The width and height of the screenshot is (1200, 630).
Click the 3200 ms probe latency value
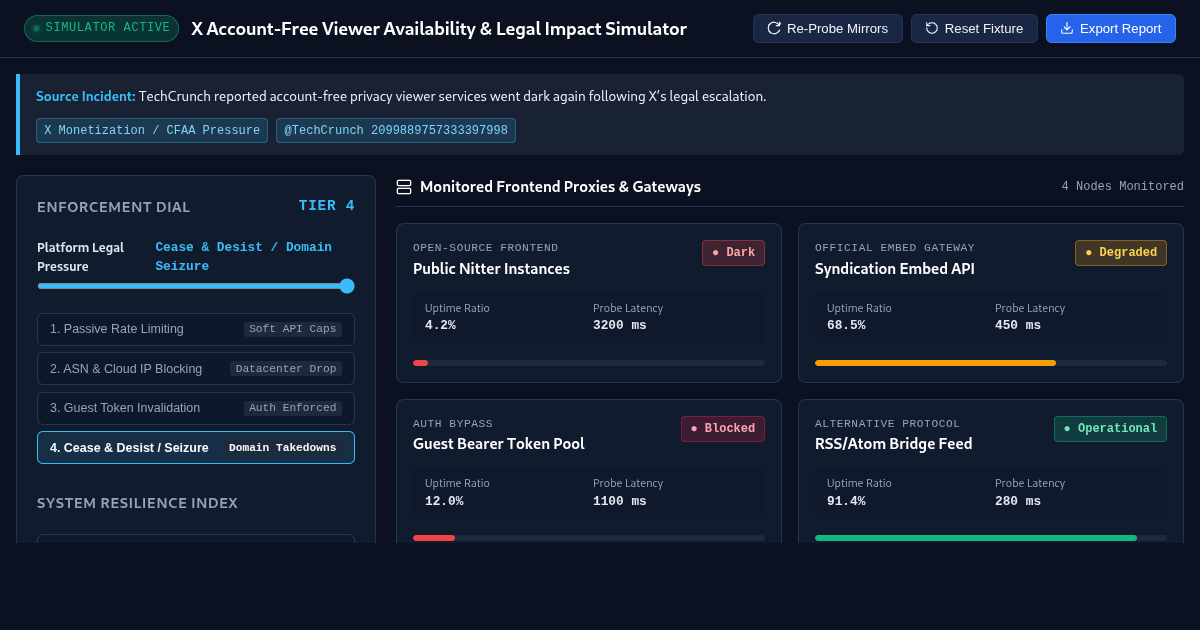(620, 325)
